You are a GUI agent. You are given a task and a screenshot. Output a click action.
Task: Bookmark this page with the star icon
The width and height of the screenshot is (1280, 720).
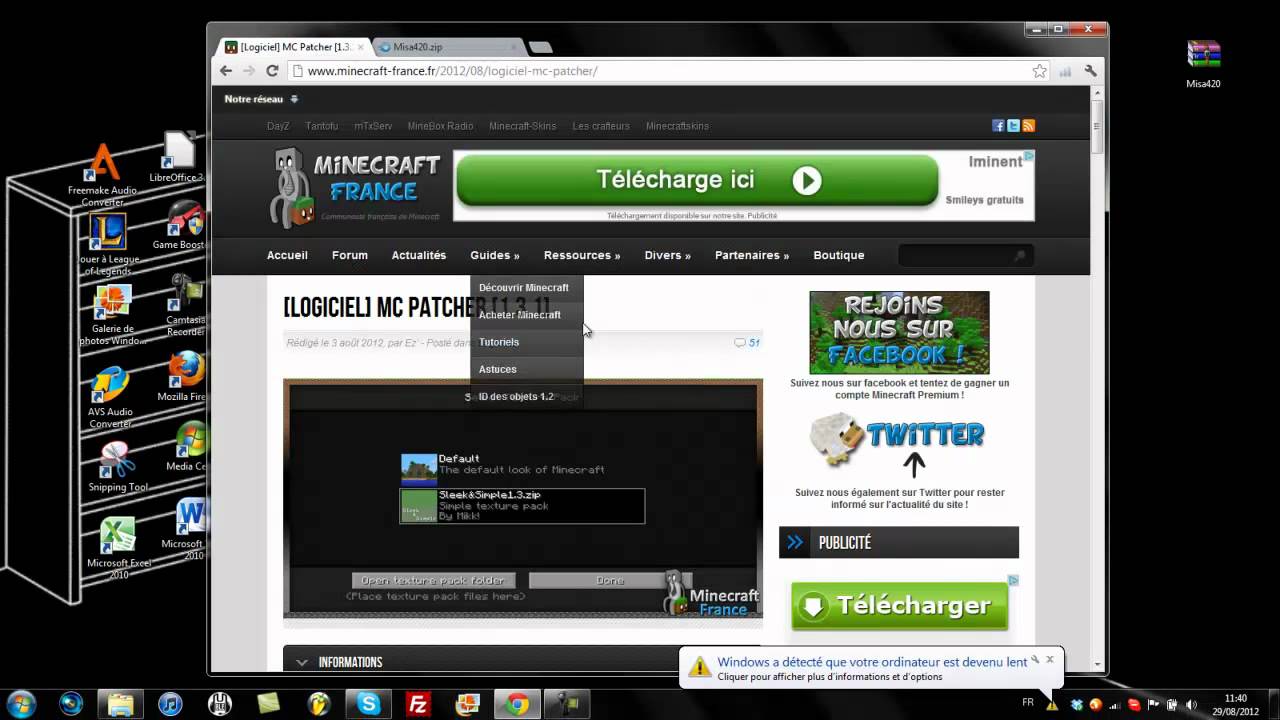coord(1039,71)
